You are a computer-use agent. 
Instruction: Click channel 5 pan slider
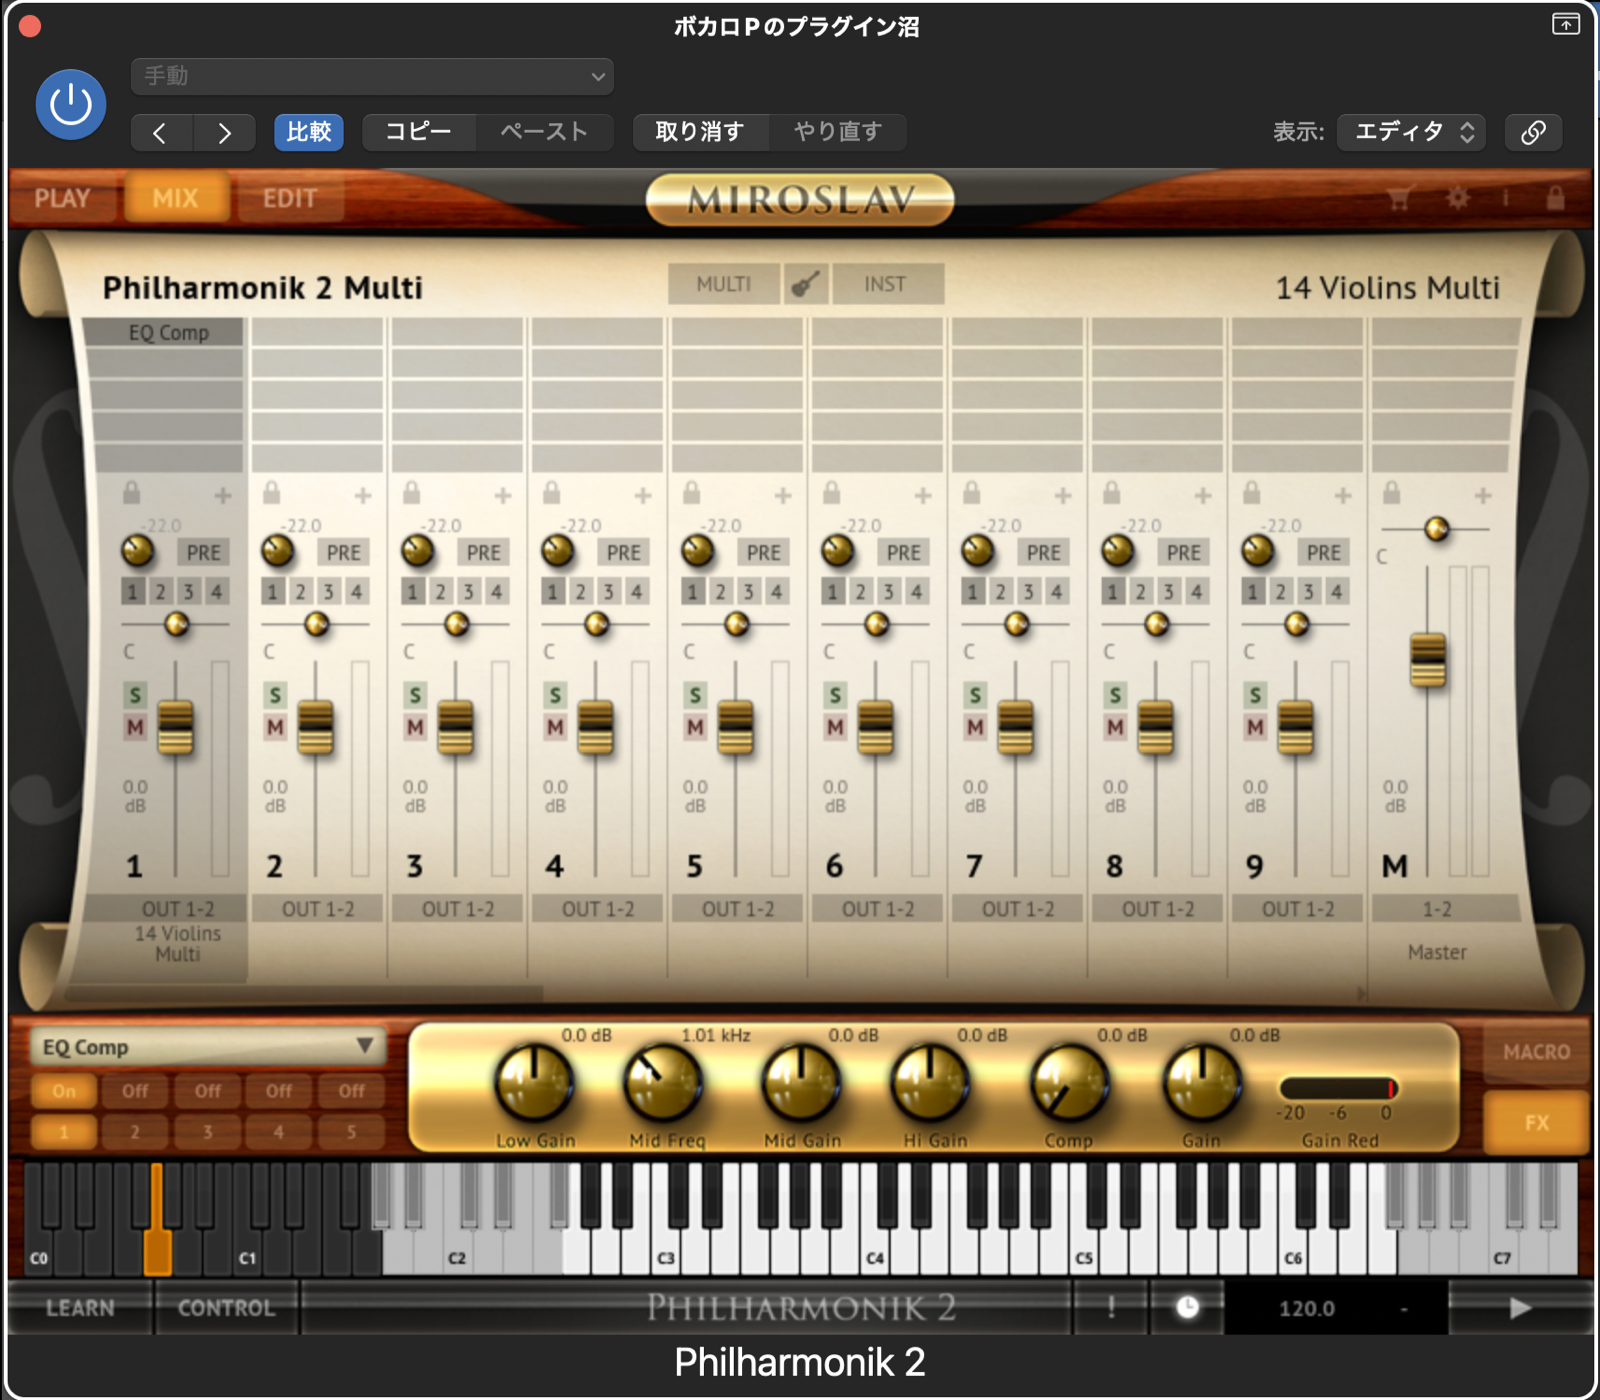click(737, 624)
